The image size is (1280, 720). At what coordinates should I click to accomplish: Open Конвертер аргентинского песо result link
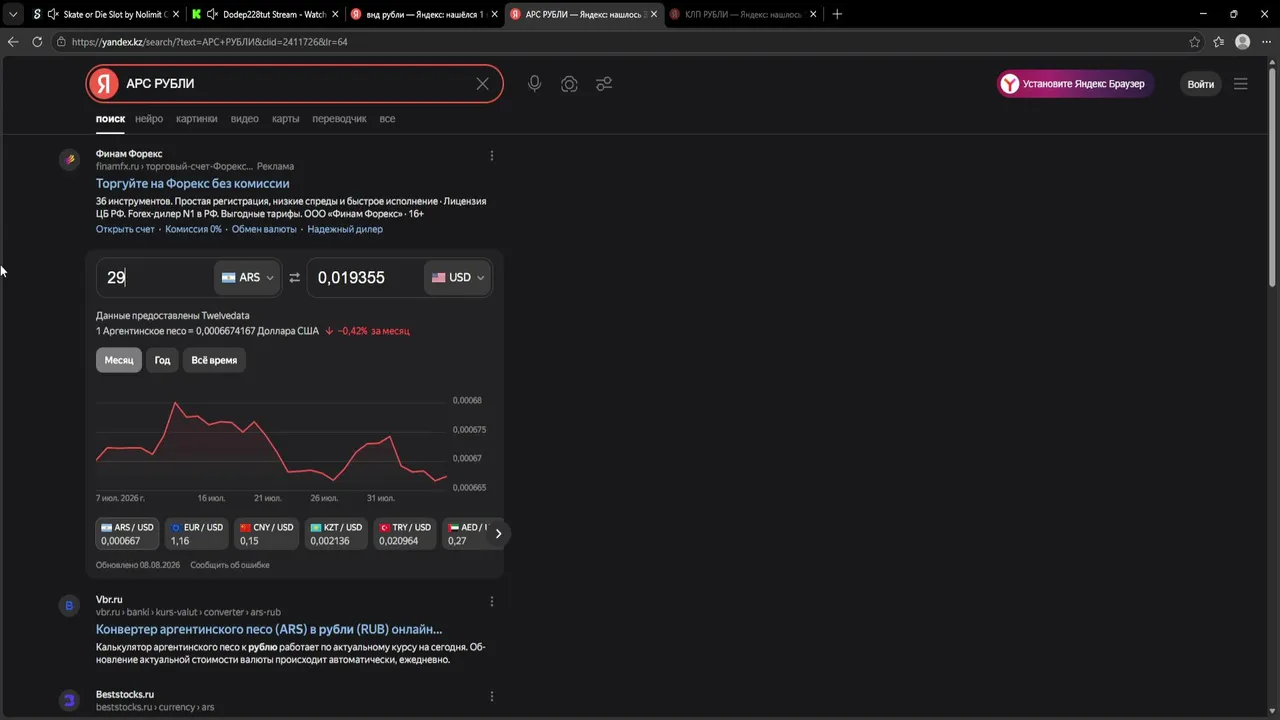[269, 630]
